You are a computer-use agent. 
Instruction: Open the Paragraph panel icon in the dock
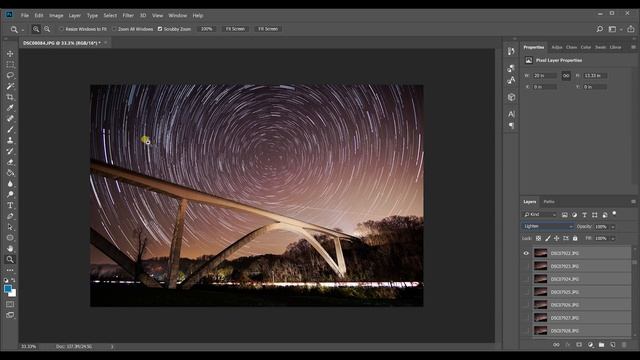pyautogui.click(x=511, y=126)
